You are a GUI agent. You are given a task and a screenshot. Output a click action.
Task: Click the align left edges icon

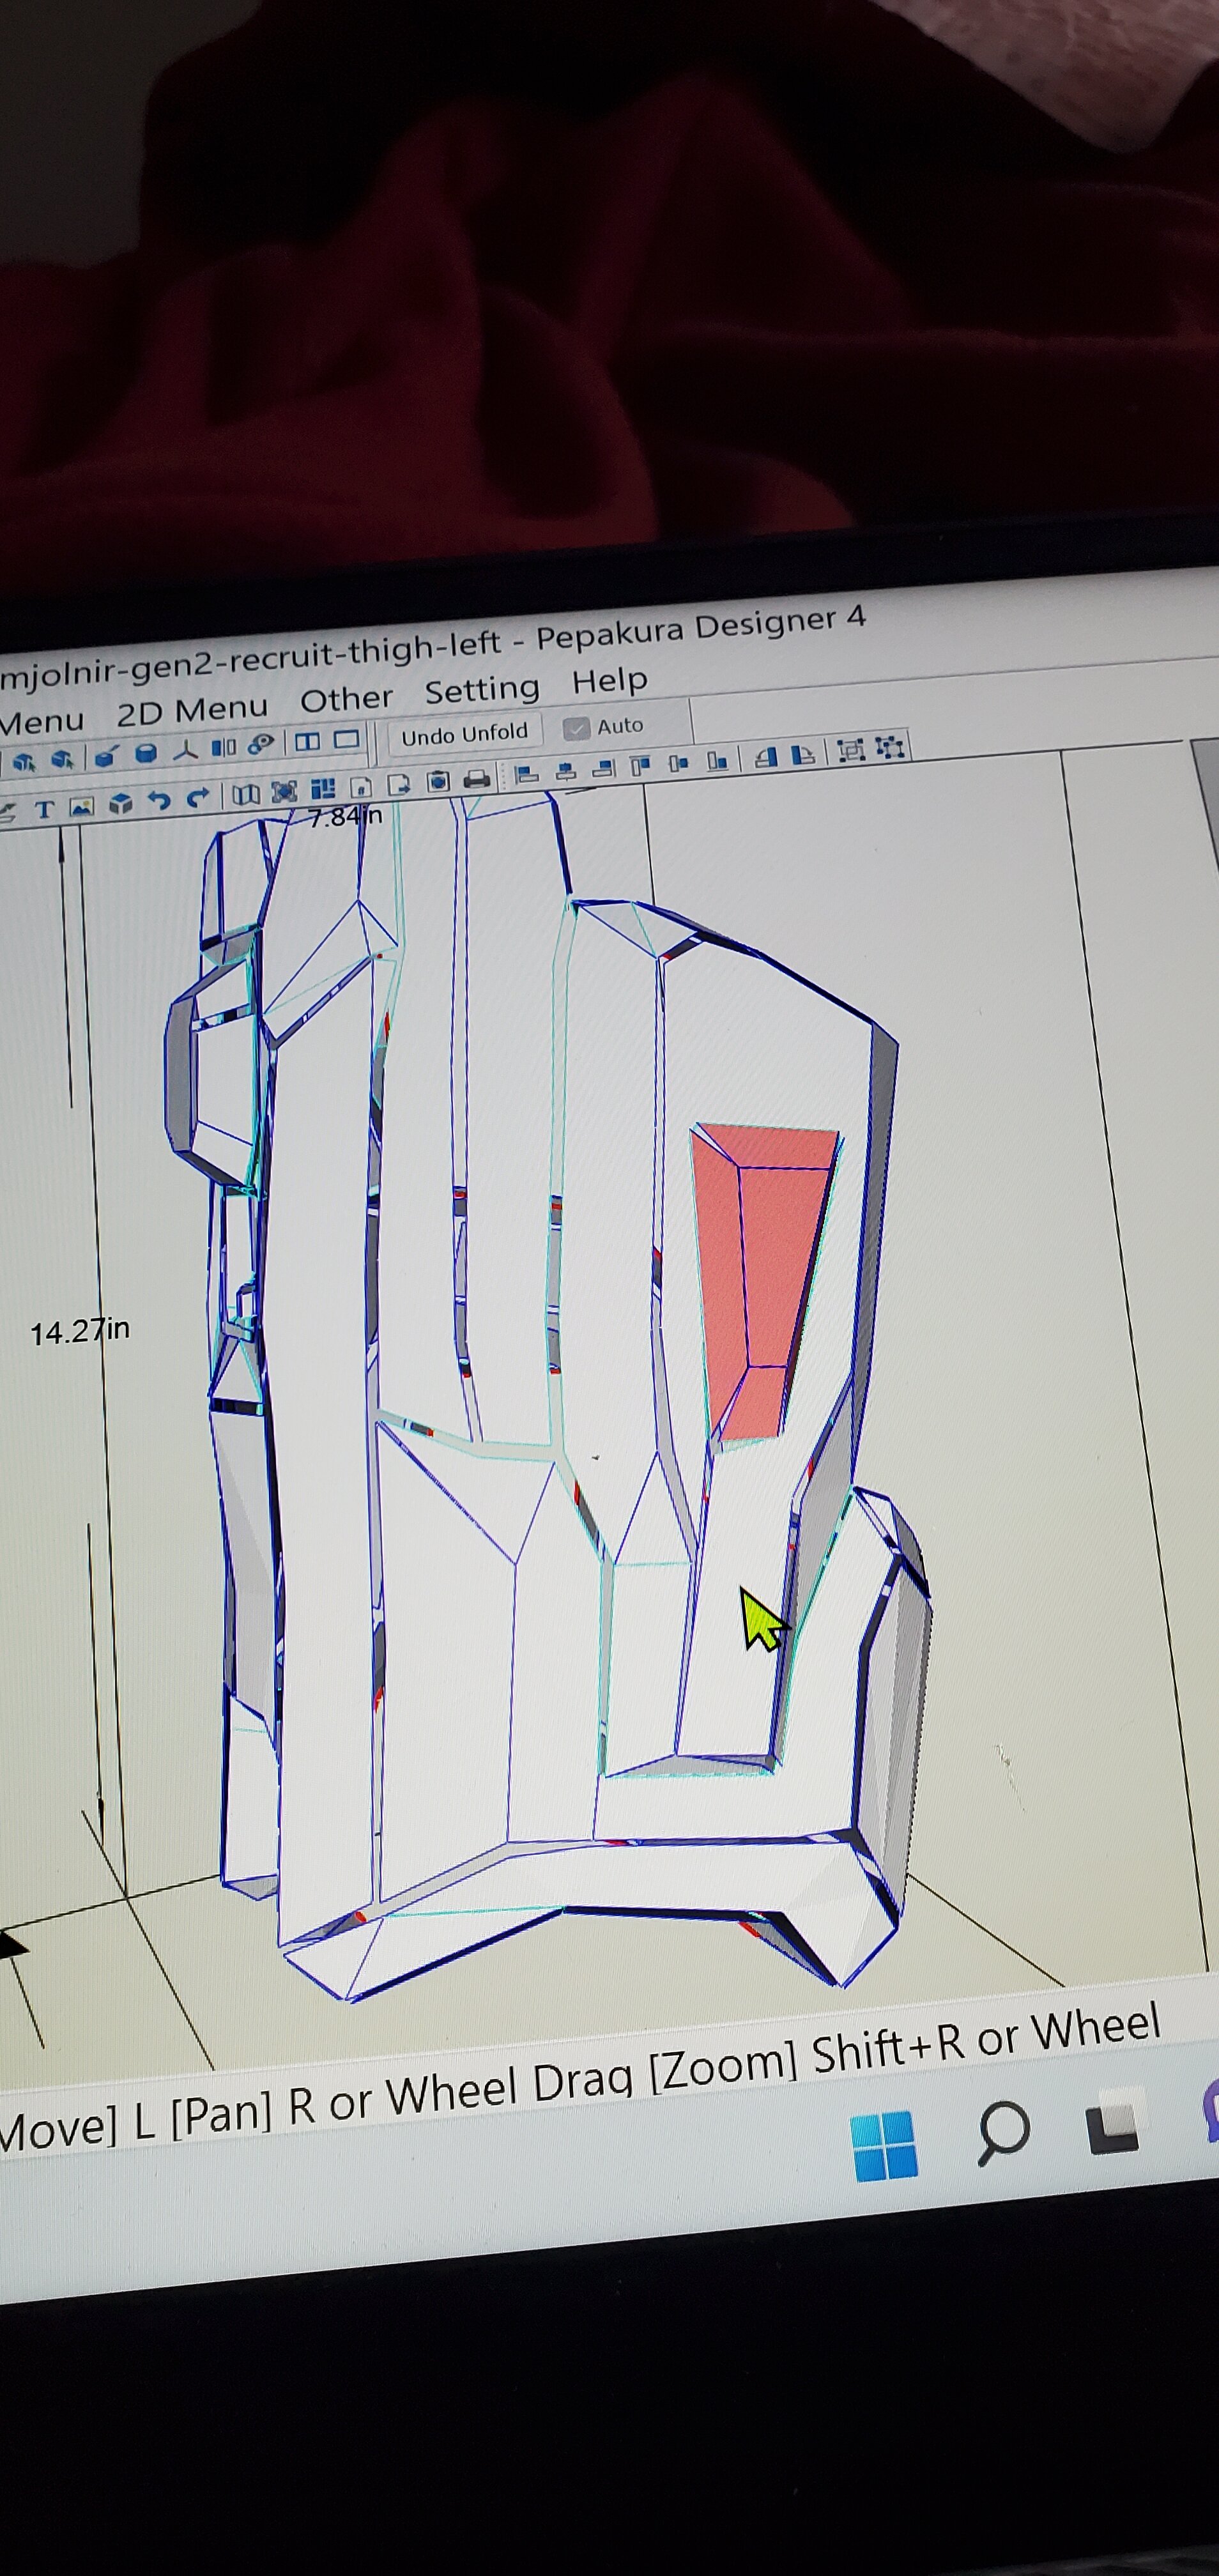(526, 774)
